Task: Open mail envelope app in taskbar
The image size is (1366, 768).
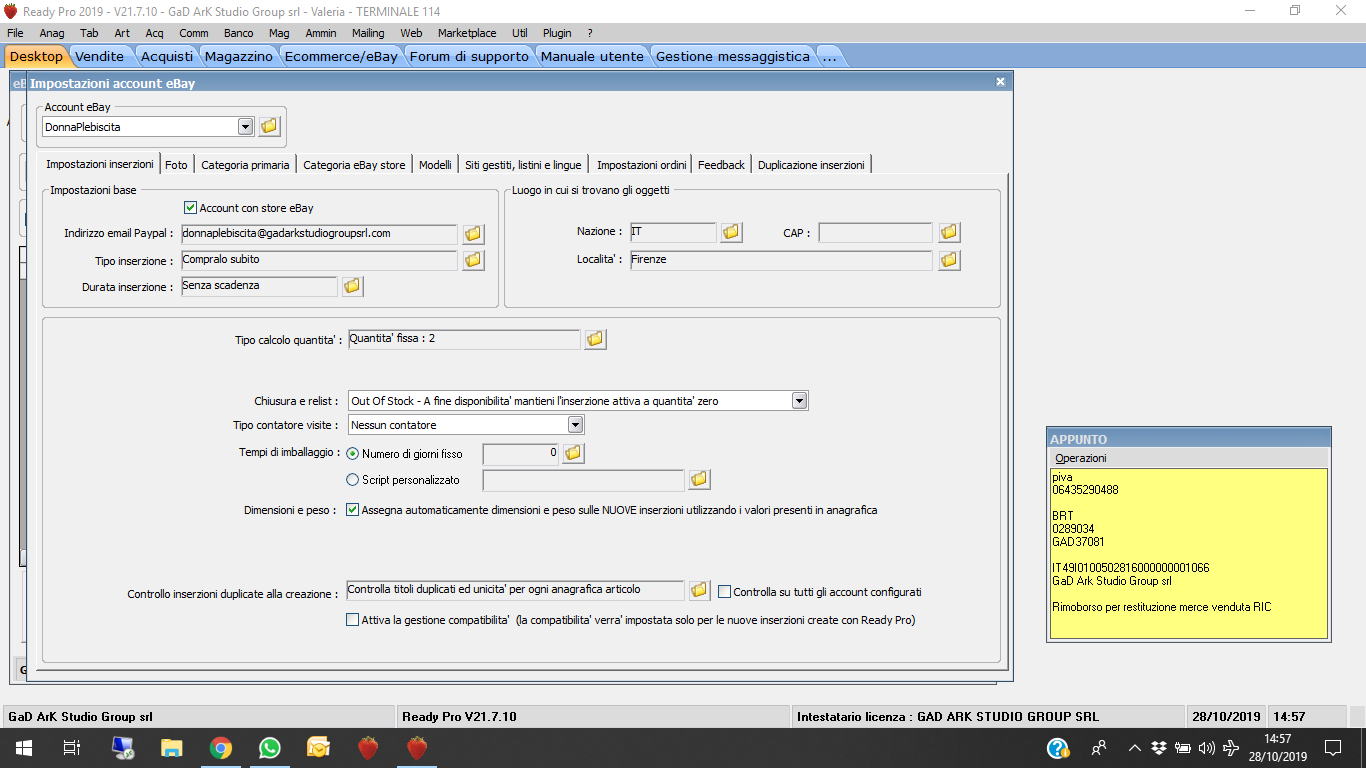Action: click(x=319, y=747)
